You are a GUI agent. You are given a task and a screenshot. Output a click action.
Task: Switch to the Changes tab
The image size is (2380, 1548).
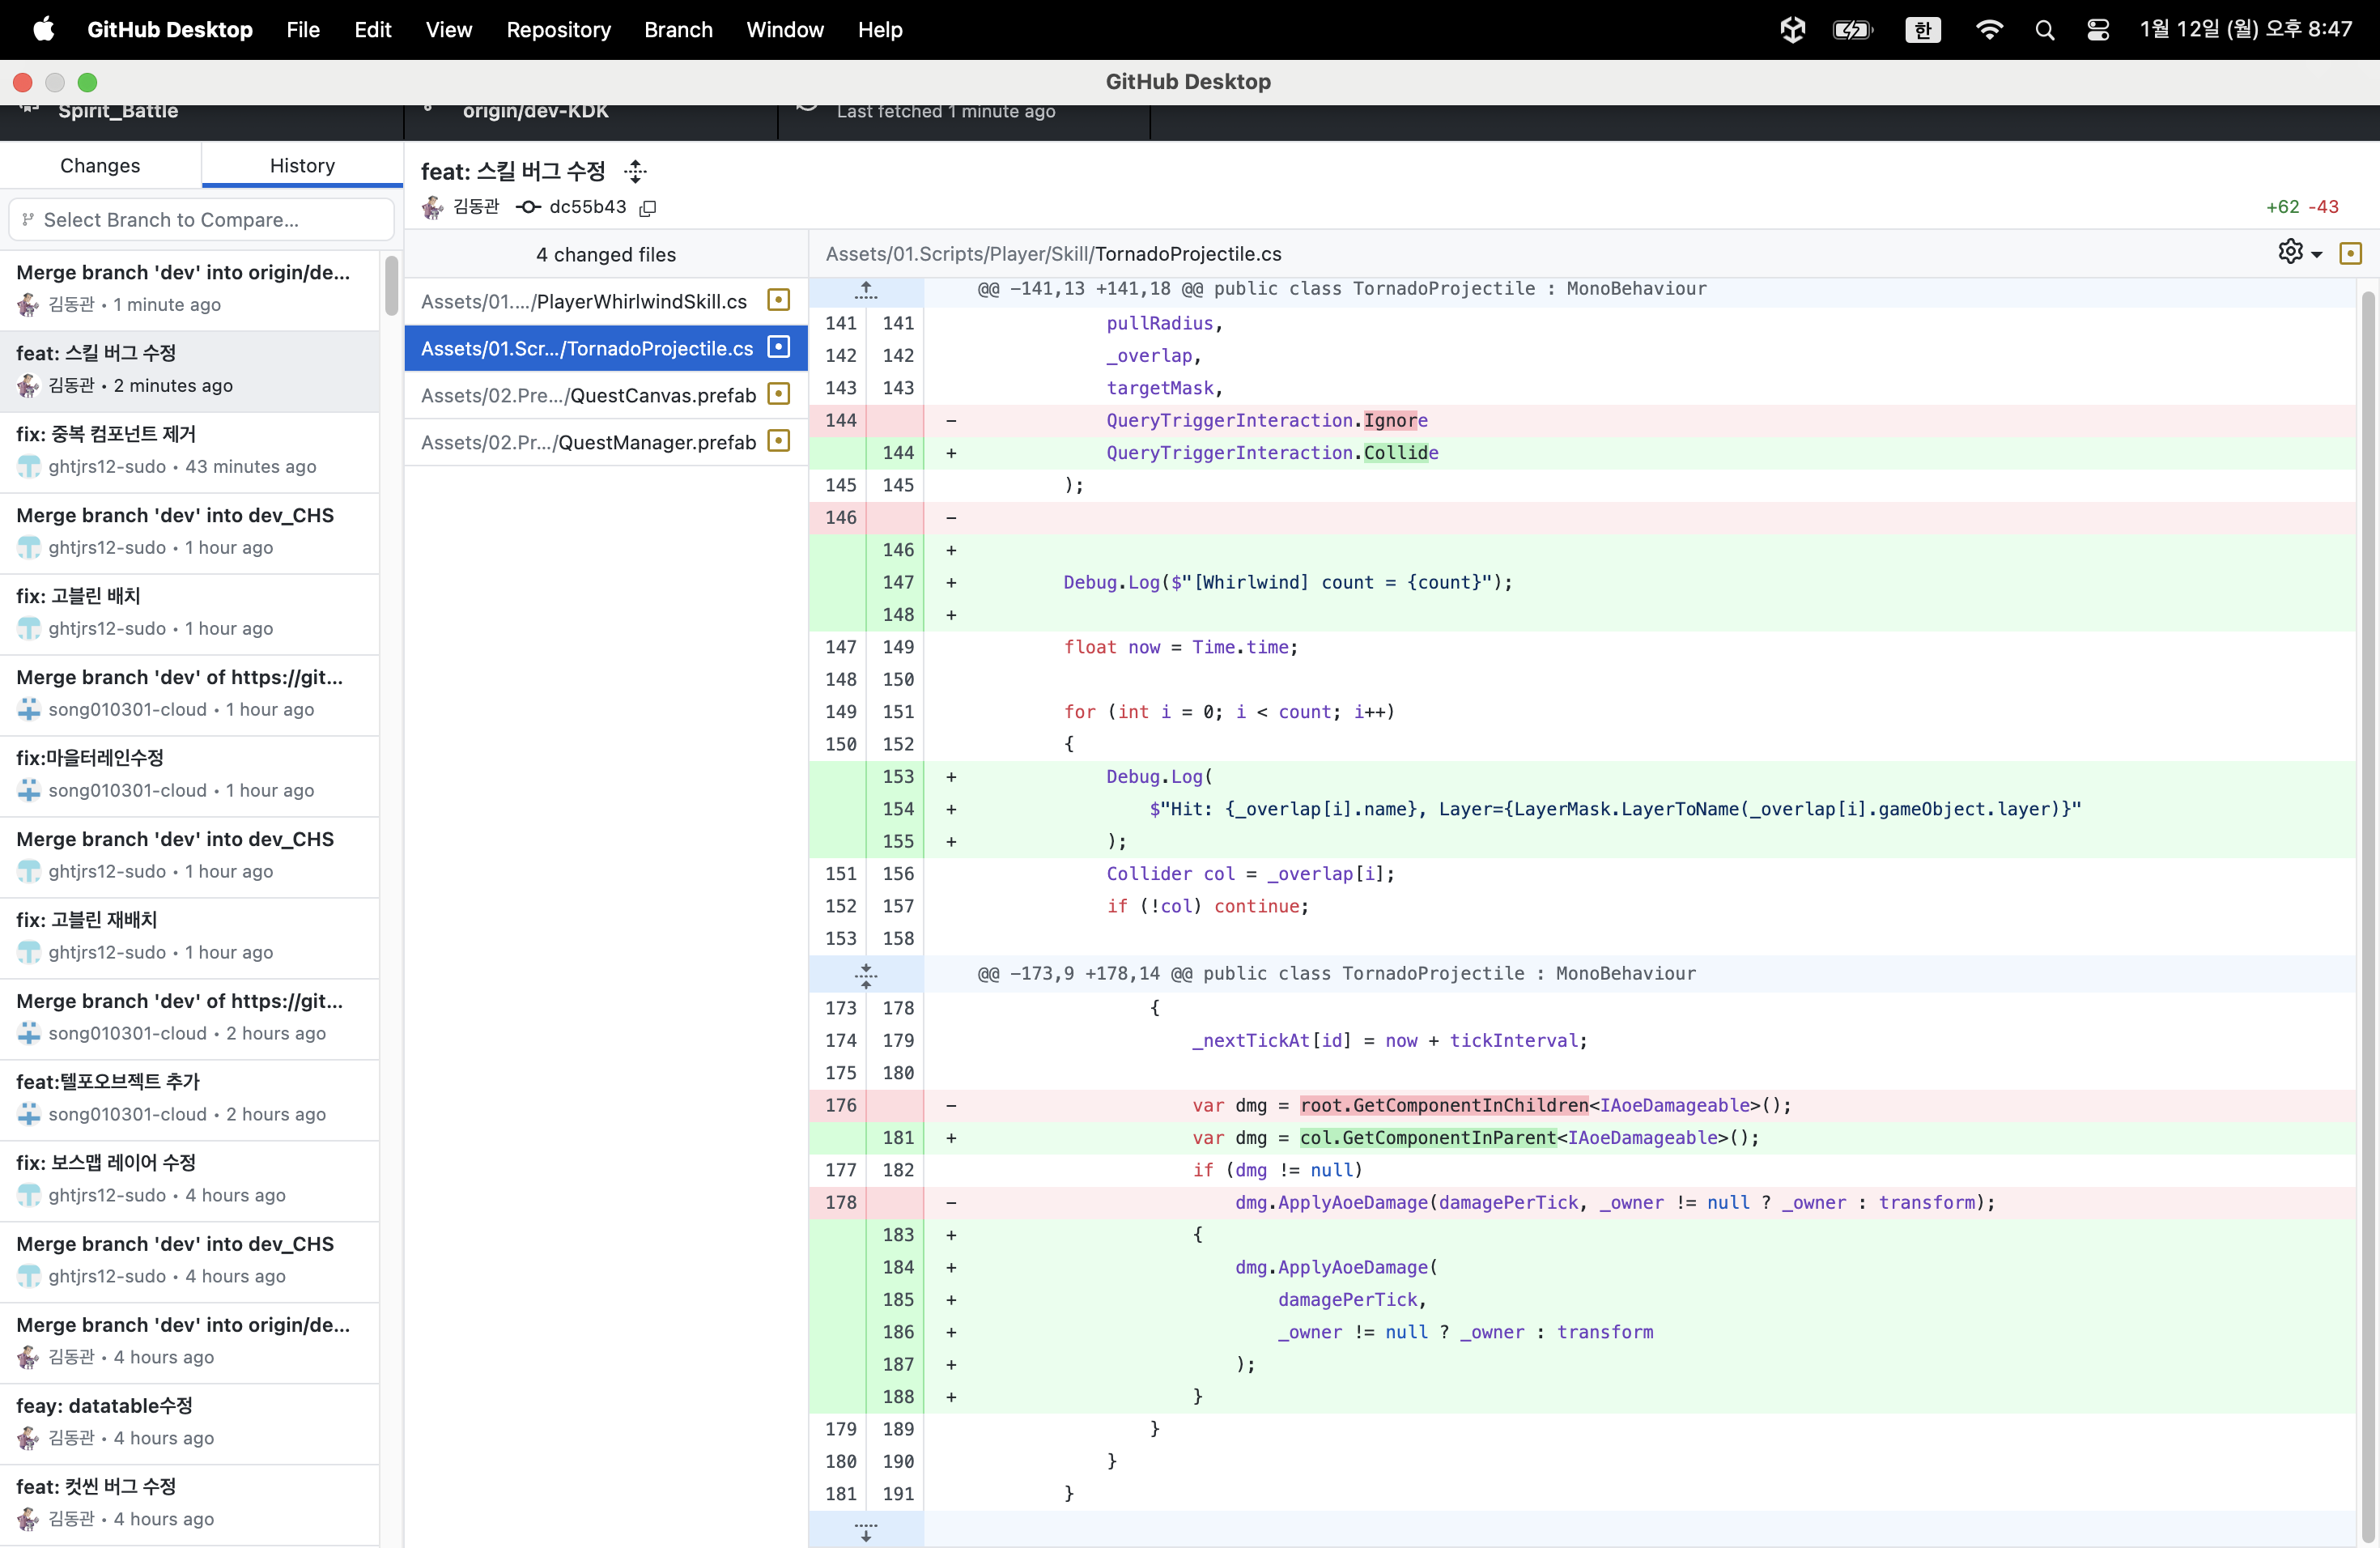[x=100, y=165]
